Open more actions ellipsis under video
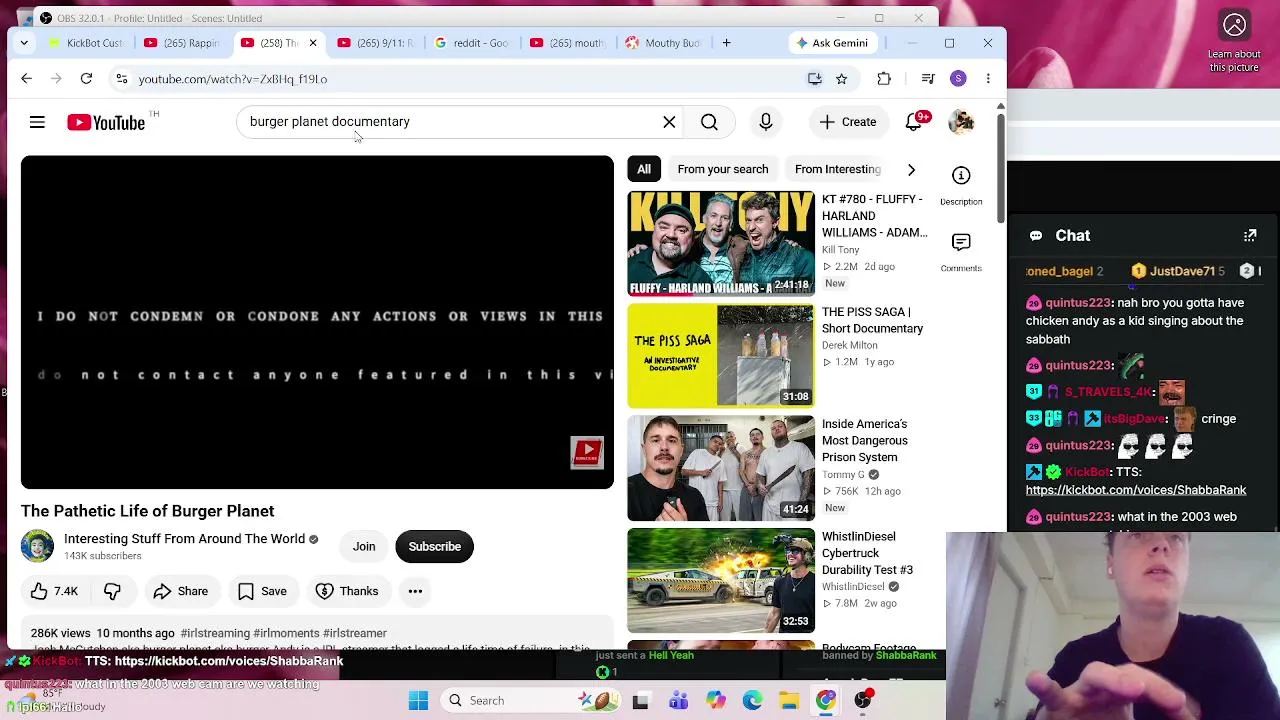 point(415,591)
